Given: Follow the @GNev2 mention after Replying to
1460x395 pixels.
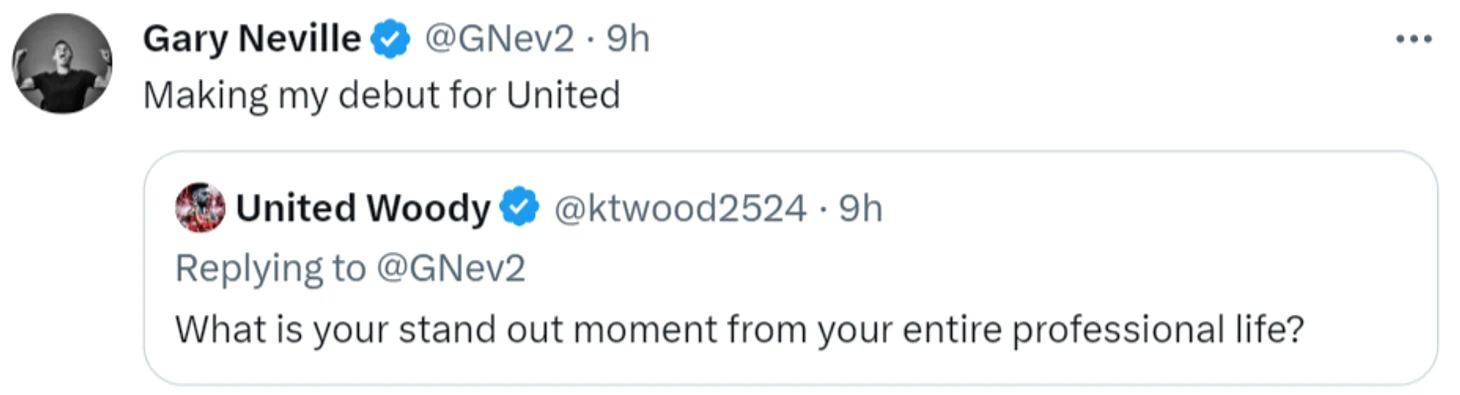Looking at the screenshot, I should (450, 268).
